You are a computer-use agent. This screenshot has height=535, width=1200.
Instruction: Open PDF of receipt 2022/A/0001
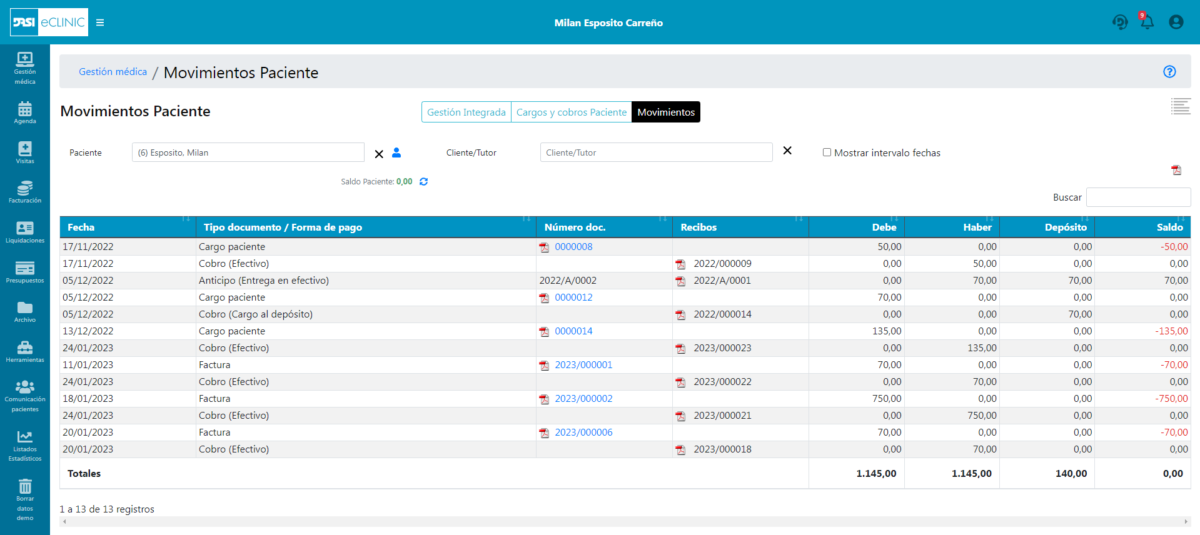click(680, 281)
